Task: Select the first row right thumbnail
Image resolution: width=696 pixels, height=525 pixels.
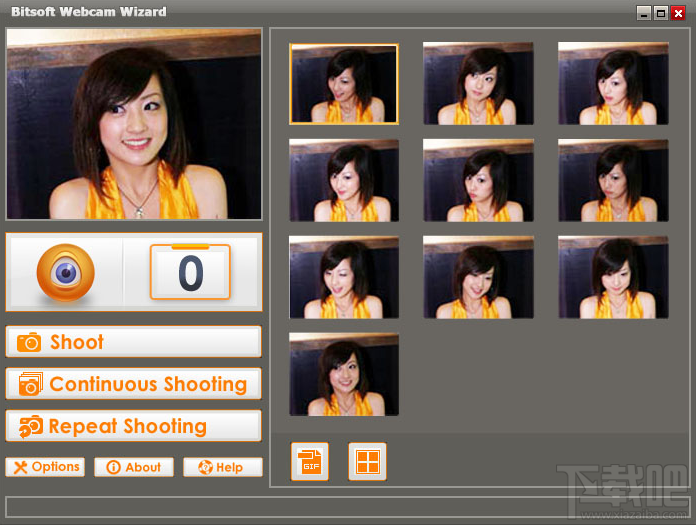Action: coord(613,83)
